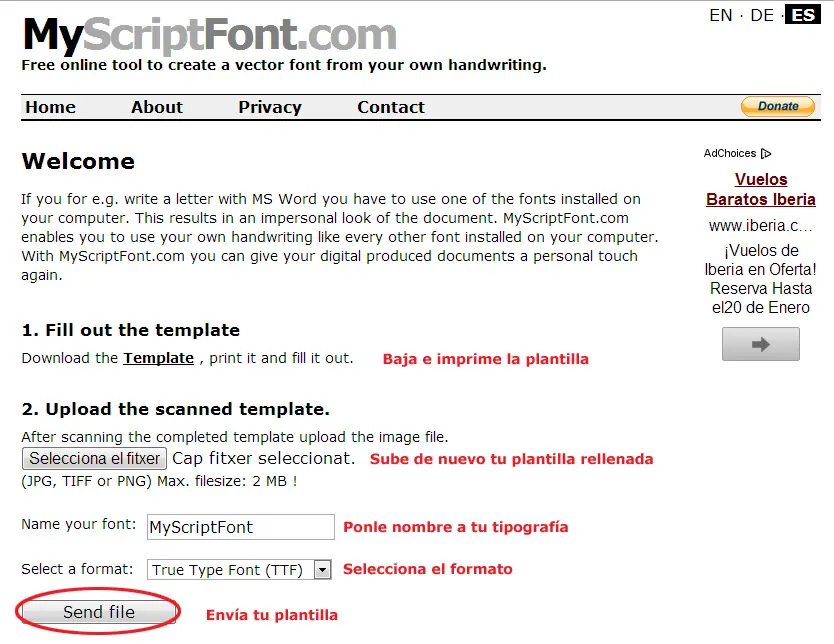
Task: Open the Contact page
Action: tap(391, 107)
